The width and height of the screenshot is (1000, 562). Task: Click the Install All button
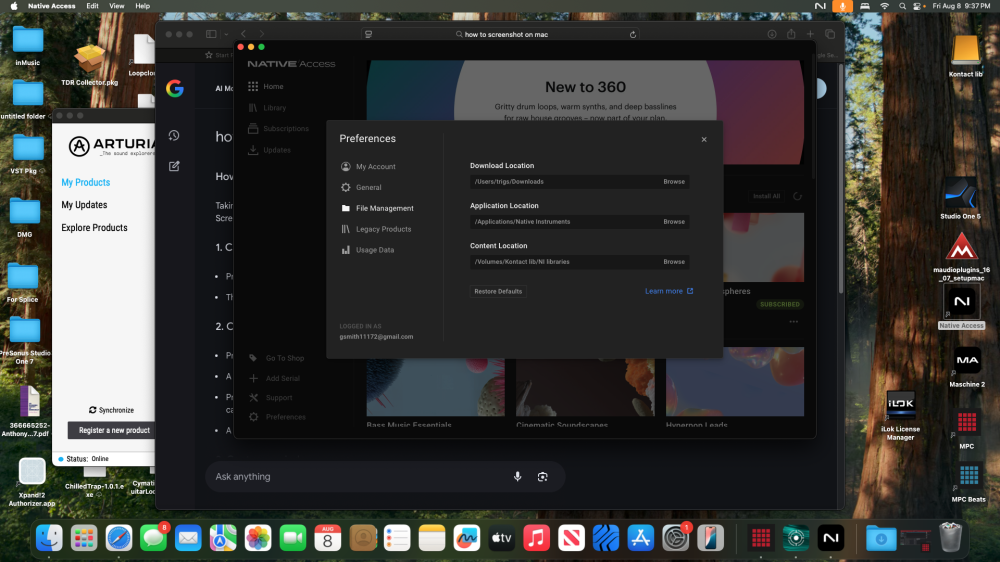[x=766, y=196]
